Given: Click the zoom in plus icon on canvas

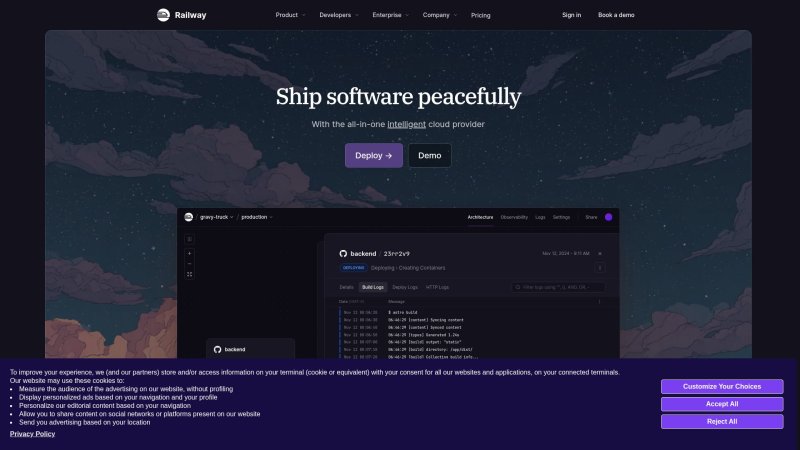Looking at the screenshot, I should (189, 253).
